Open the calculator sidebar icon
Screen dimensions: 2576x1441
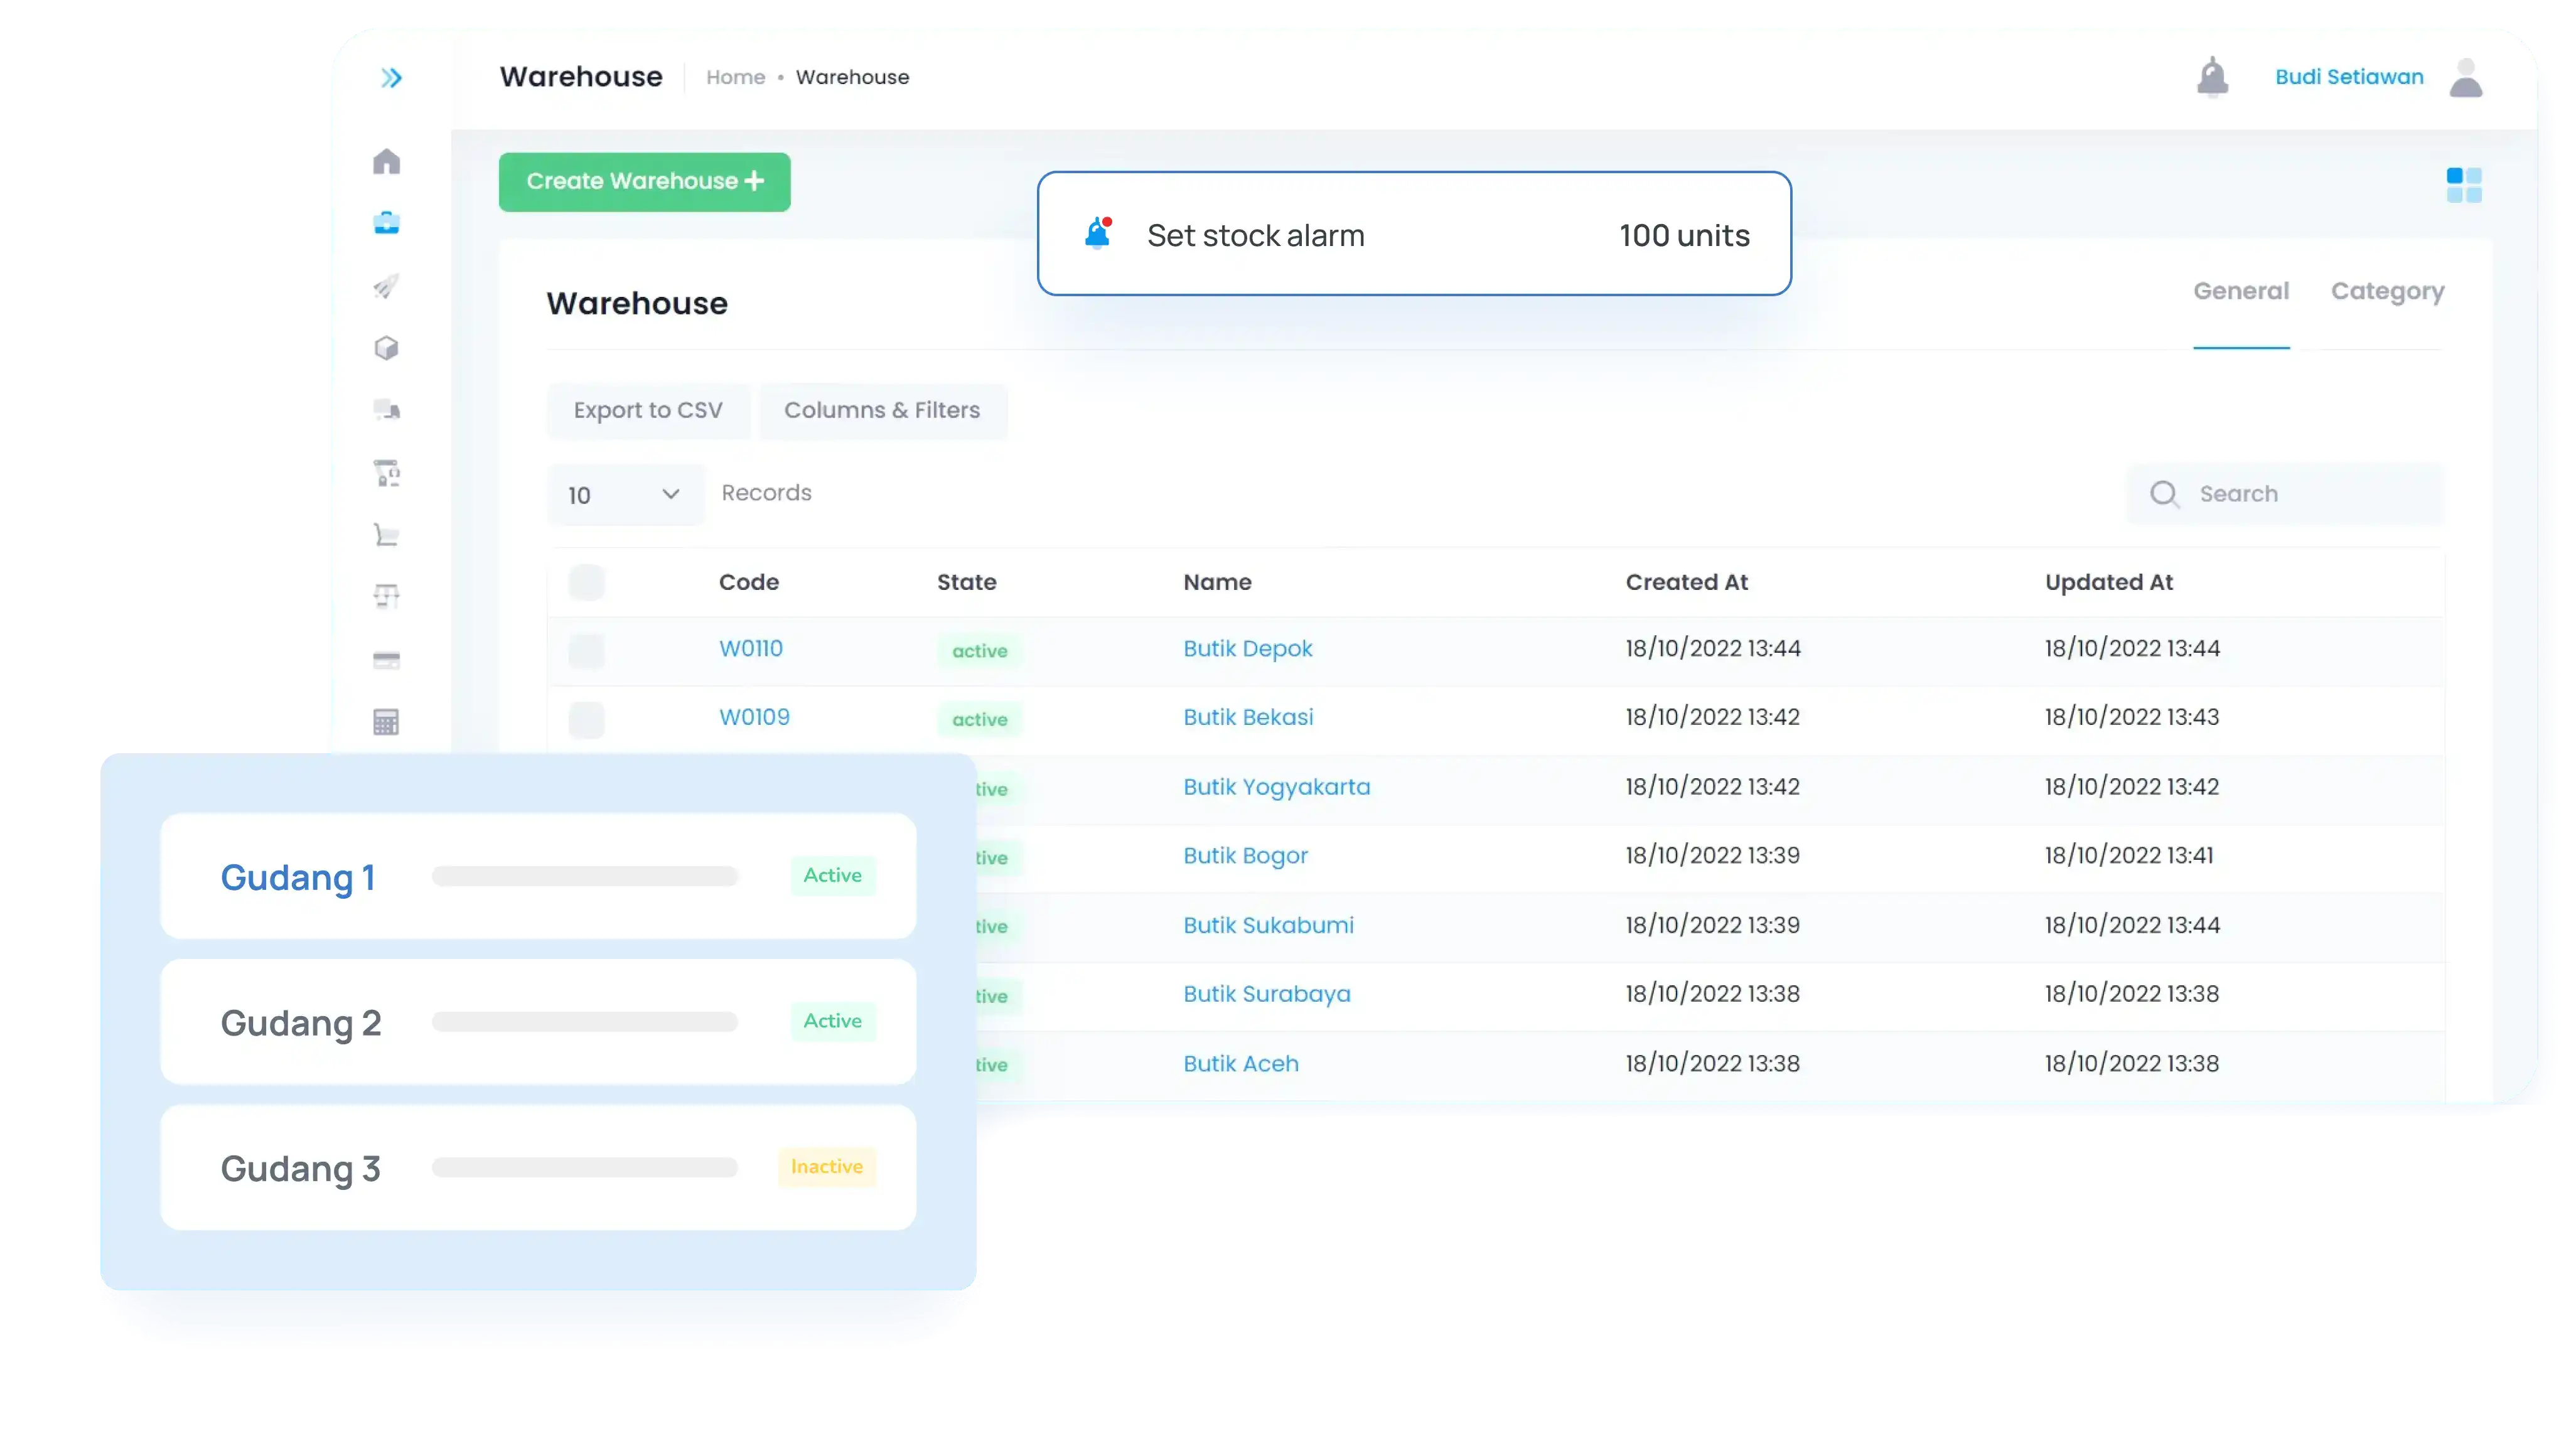click(387, 722)
